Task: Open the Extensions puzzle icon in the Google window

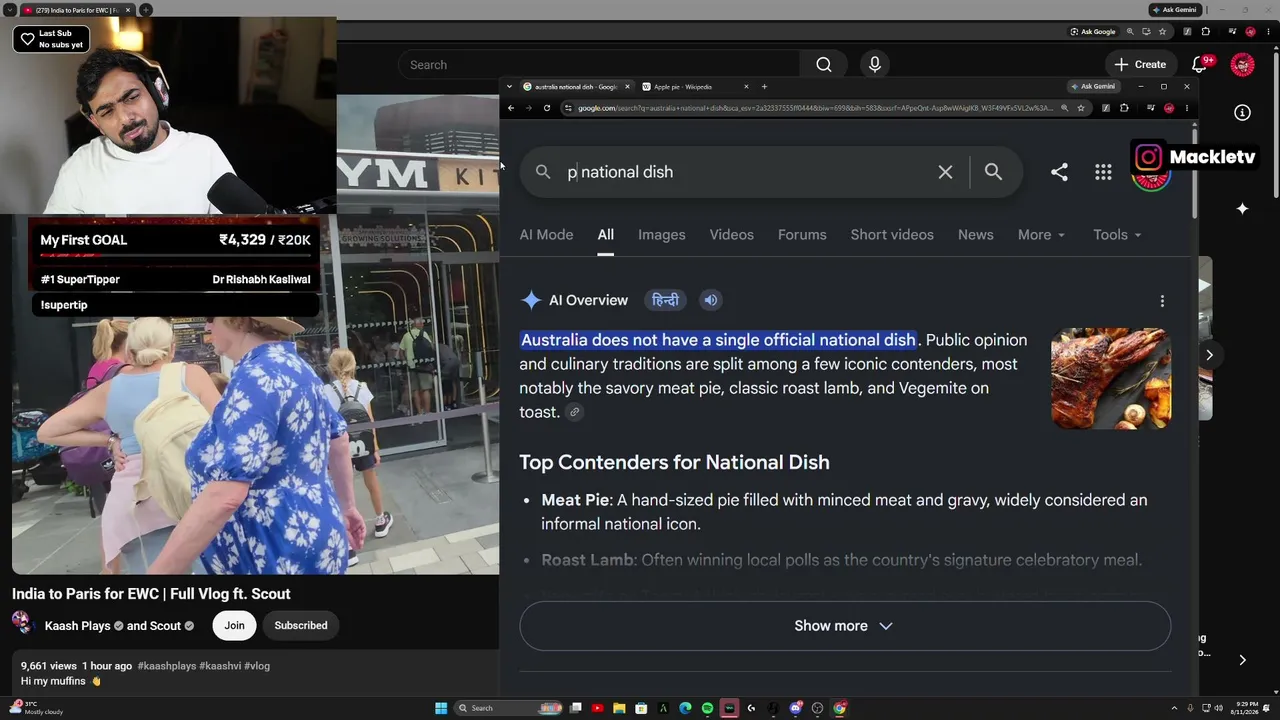Action: (1124, 108)
